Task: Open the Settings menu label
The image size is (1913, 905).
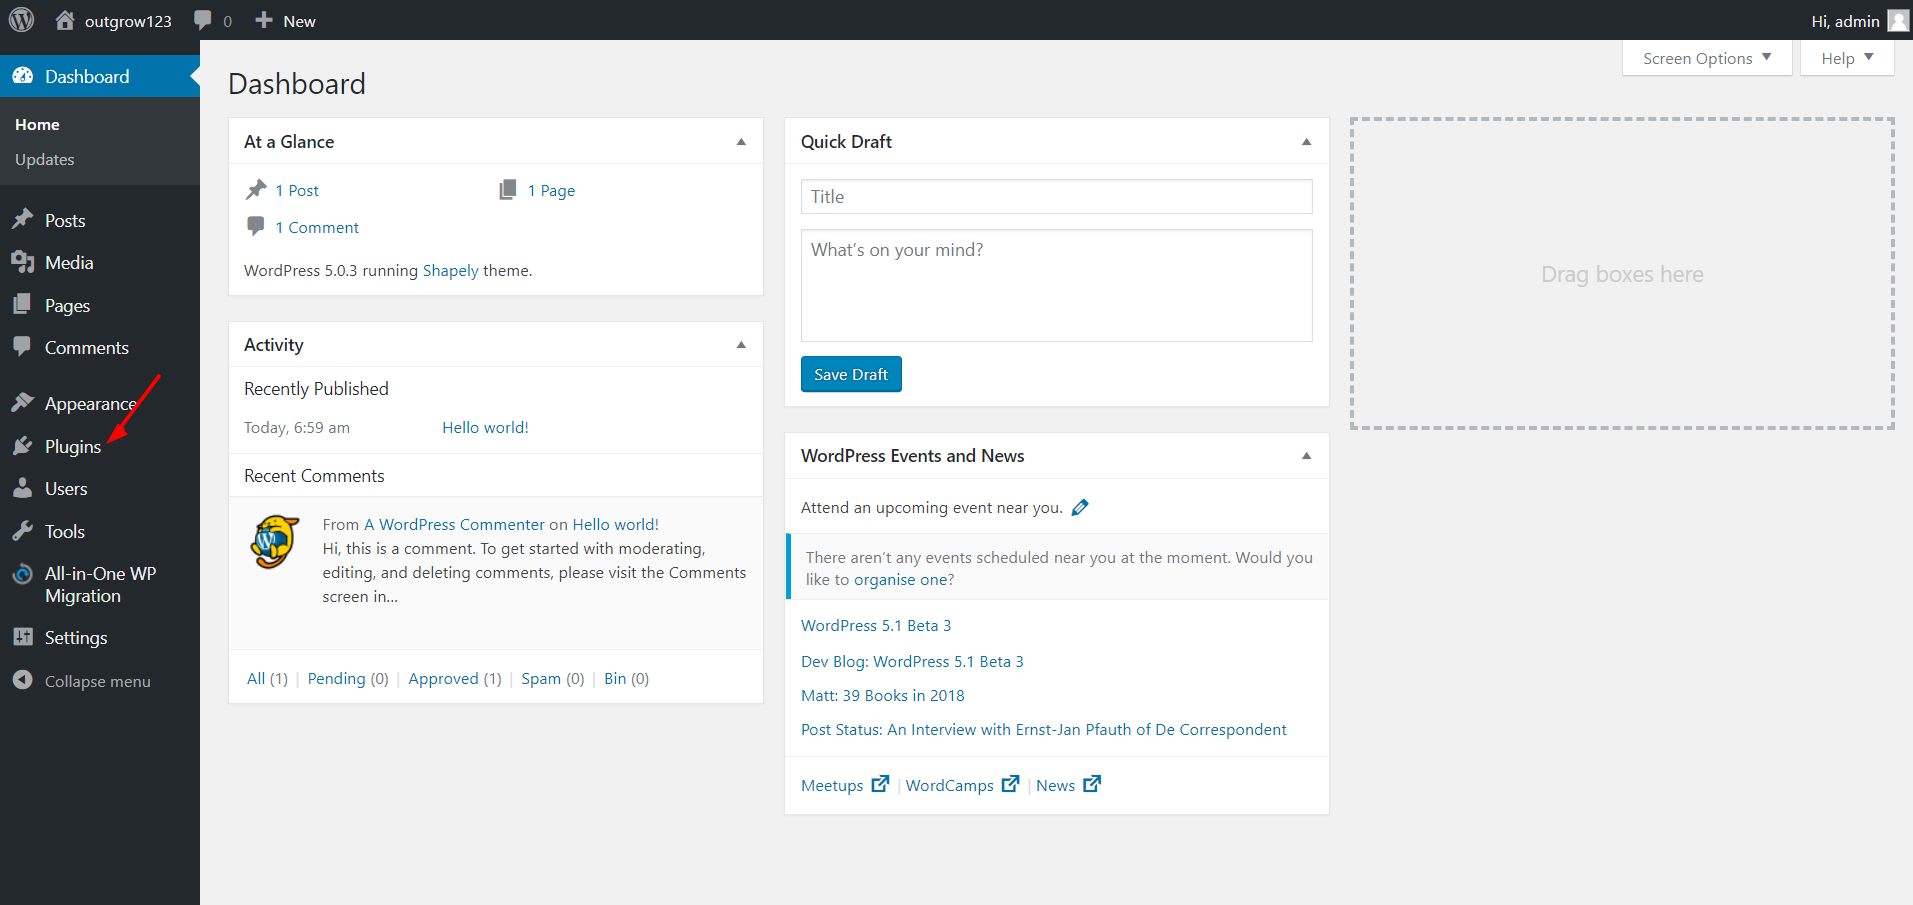Action: 76,638
